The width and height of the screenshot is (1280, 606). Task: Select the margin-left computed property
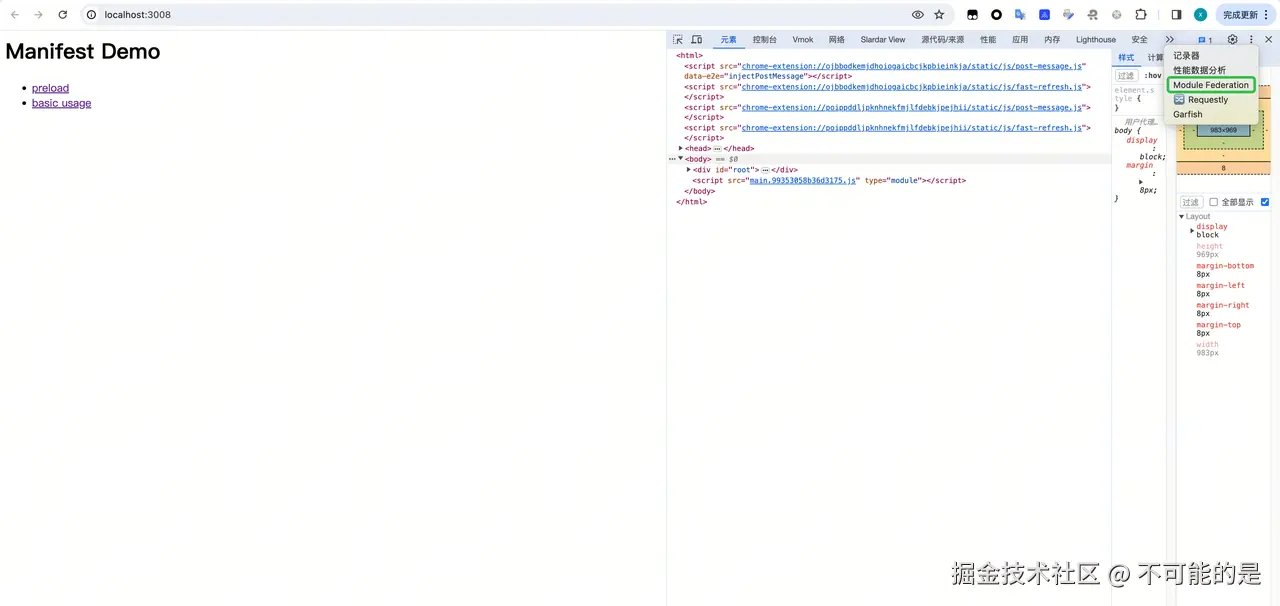point(1220,286)
